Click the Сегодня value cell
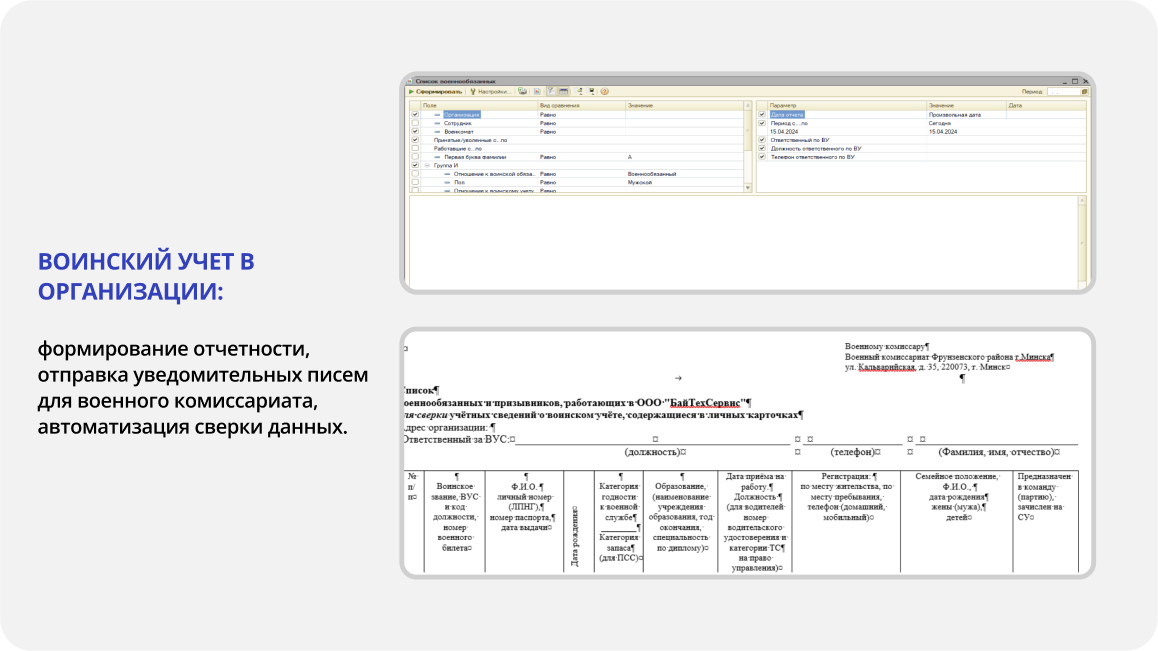1158x651 pixels. point(940,123)
